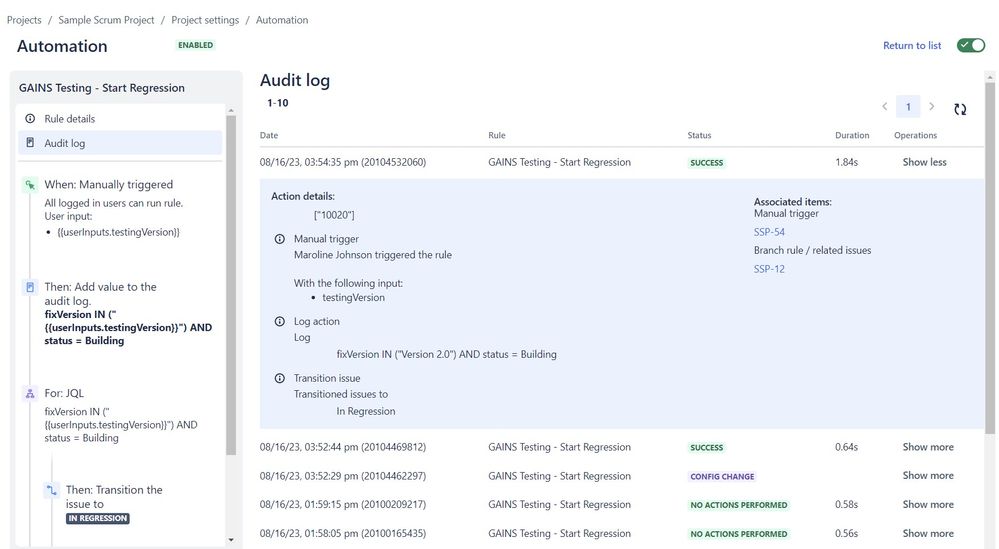Click the audit log vertical scrollbar
Image resolution: width=999 pixels, height=549 pixels.
(x=989, y=258)
